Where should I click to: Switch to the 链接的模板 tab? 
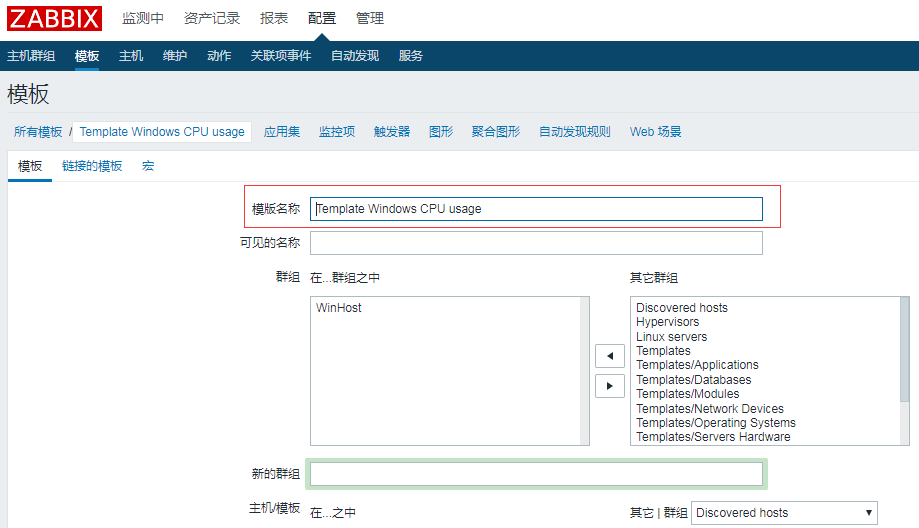tap(92, 166)
